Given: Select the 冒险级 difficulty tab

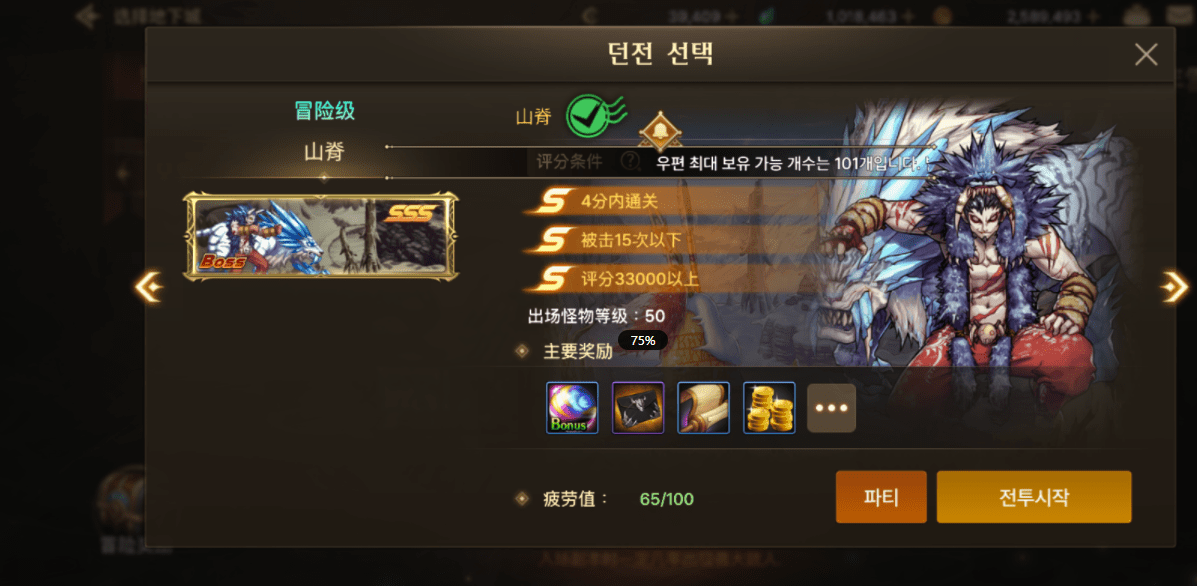Looking at the screenshot, I should pos(324,111).
